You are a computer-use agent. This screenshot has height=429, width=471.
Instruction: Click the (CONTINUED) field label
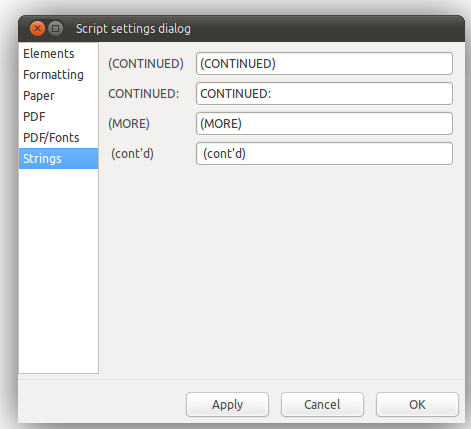(x=146, y=64)
